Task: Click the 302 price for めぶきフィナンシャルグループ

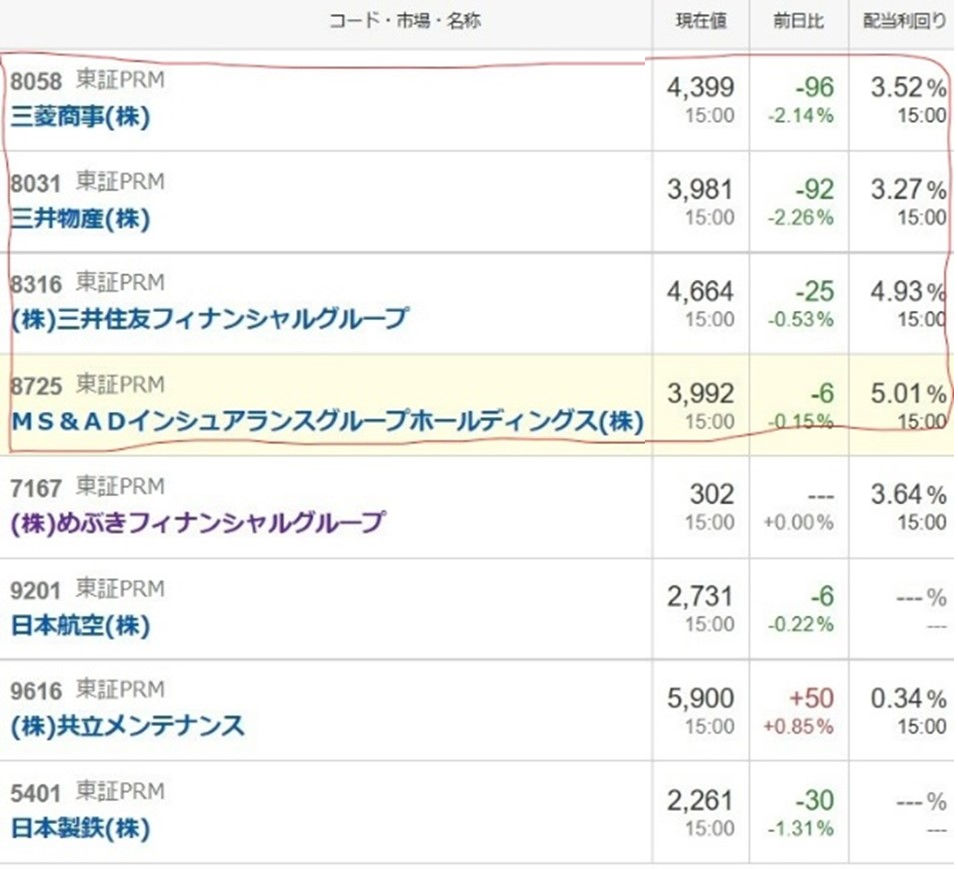Action: point(711,495)
